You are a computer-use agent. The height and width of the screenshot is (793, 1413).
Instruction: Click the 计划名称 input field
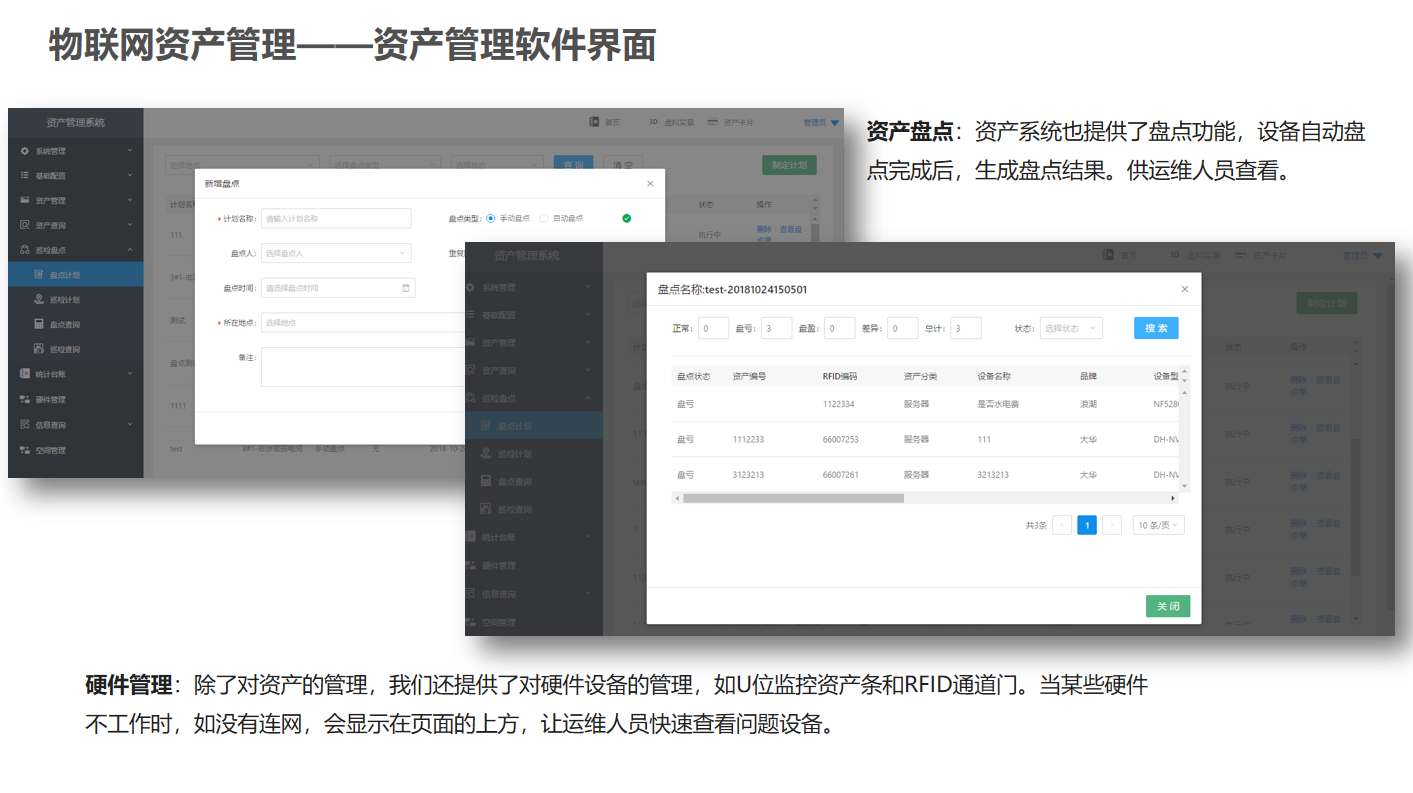336,218
